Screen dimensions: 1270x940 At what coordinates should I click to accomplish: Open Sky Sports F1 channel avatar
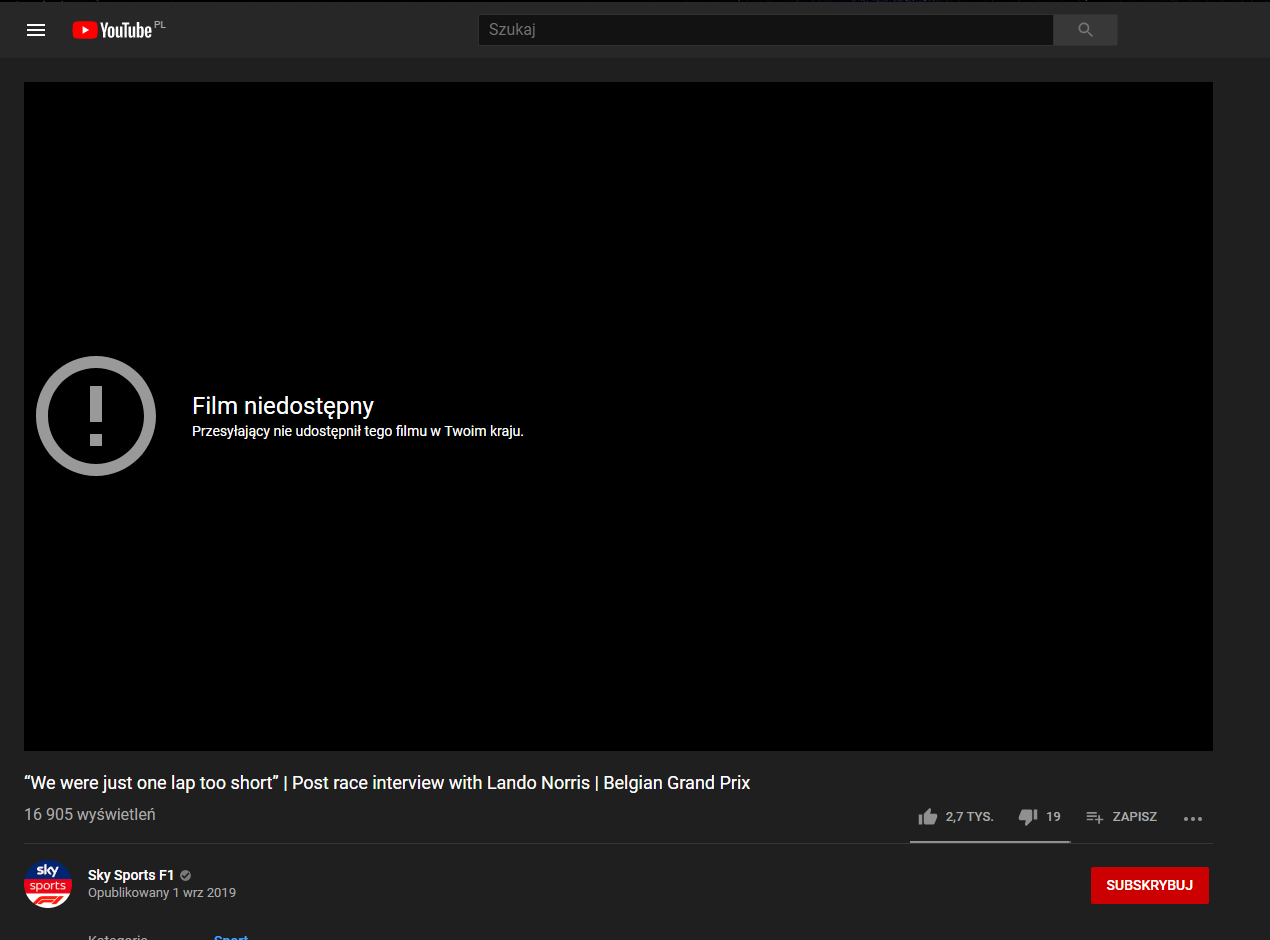click(48, 884)
